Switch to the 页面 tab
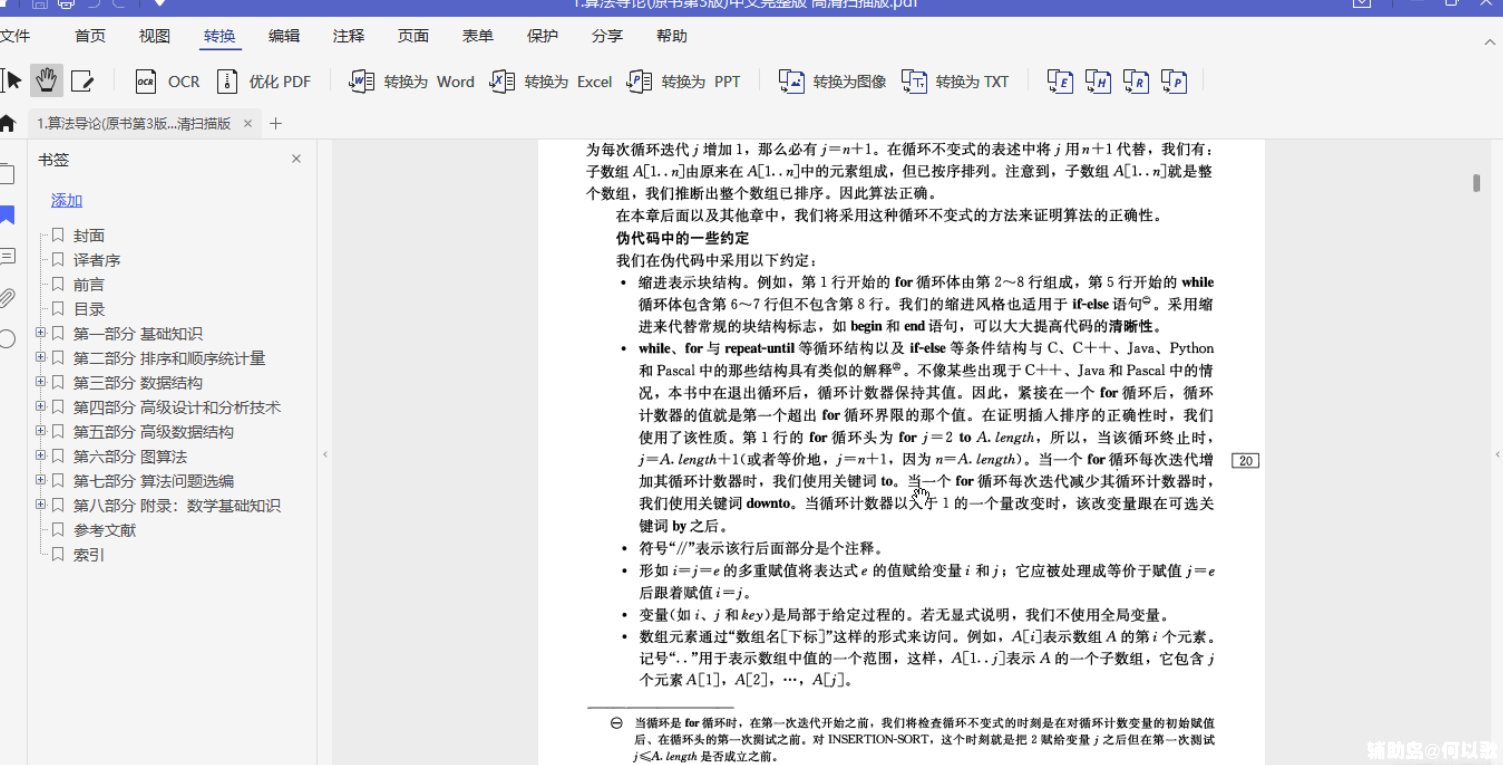The height and width of the screenshot is (765, 1503). 413,36
